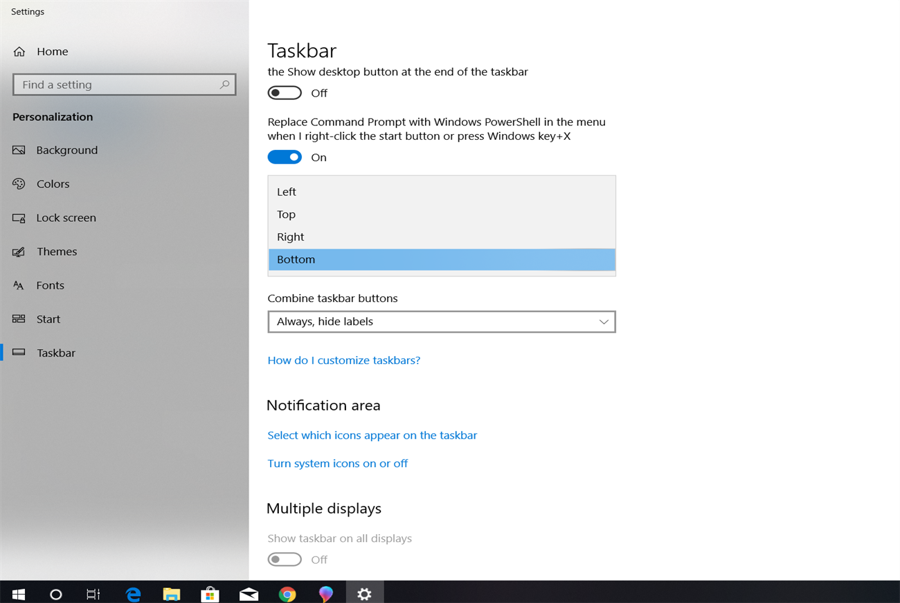900x603 pixels.
Task: Click the search magnifier in Find a setting
Action: [224, 85]
